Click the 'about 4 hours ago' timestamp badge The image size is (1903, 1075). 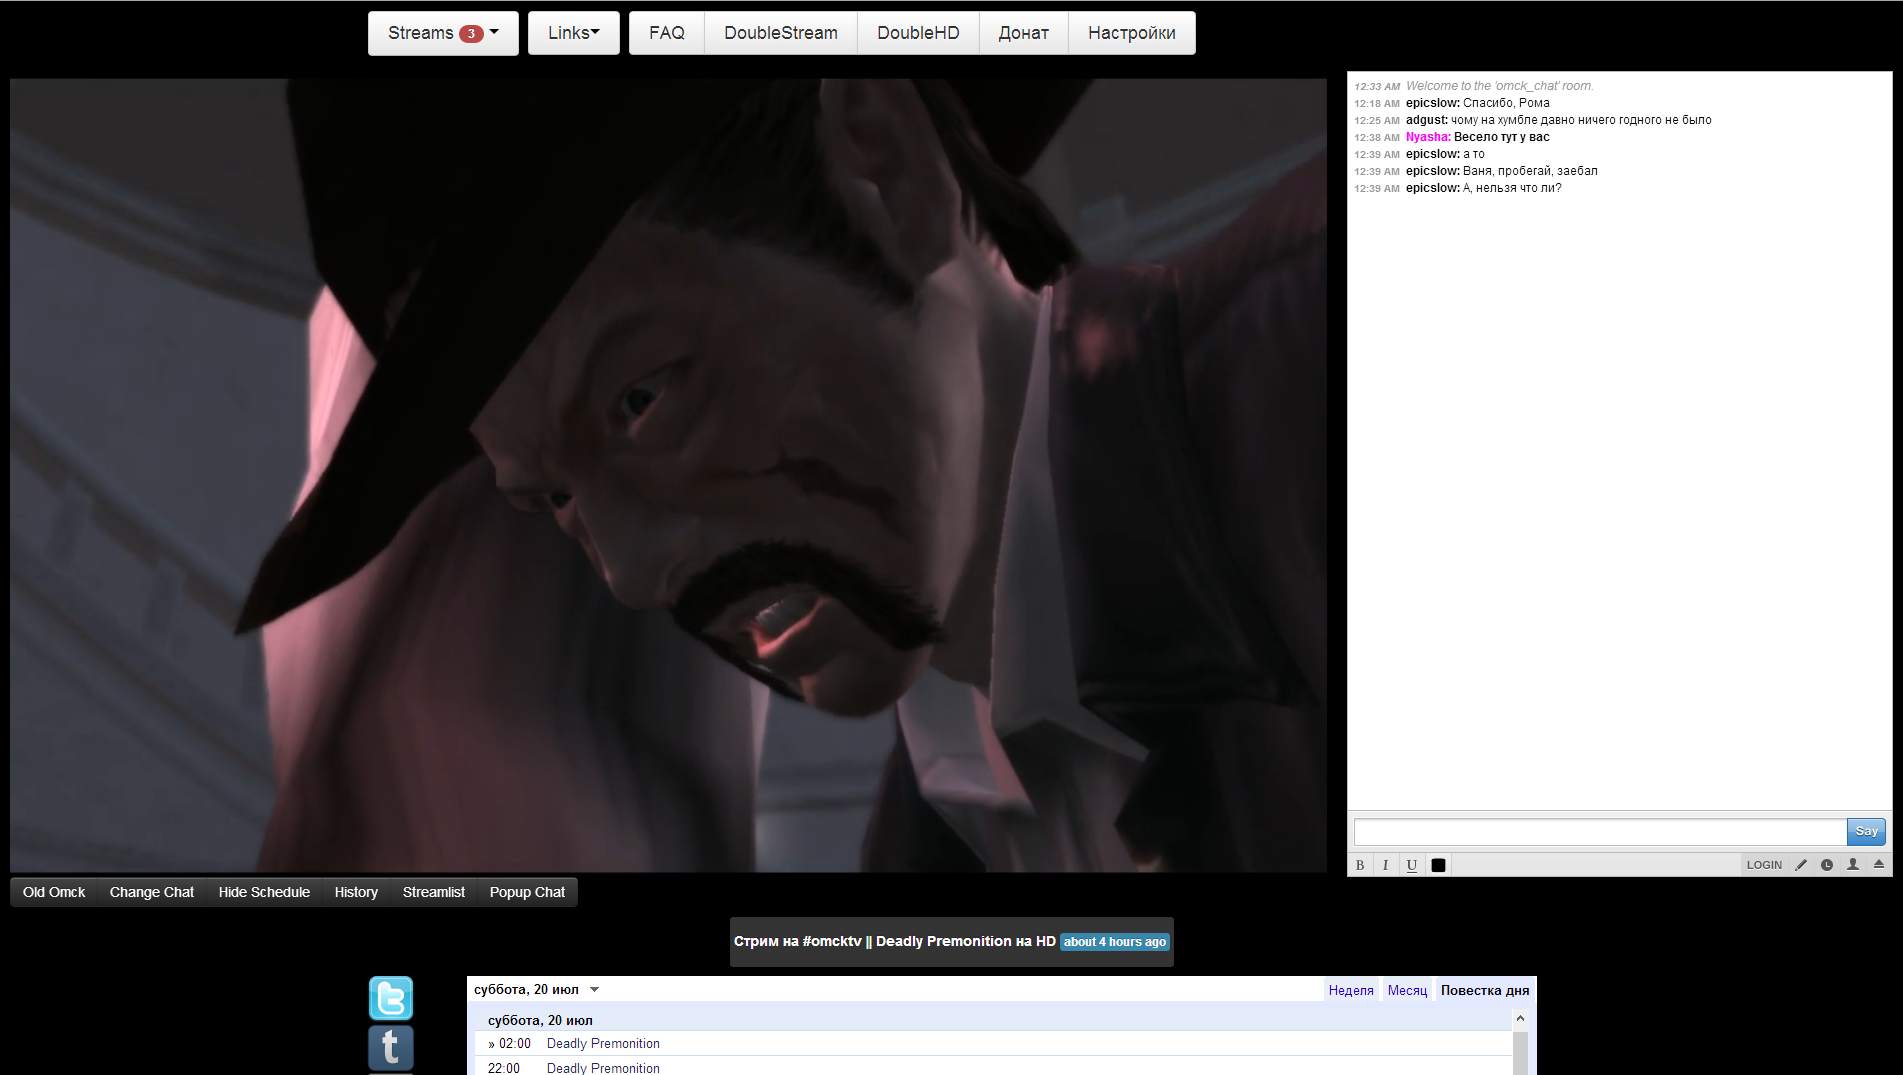coord(1114,942)
